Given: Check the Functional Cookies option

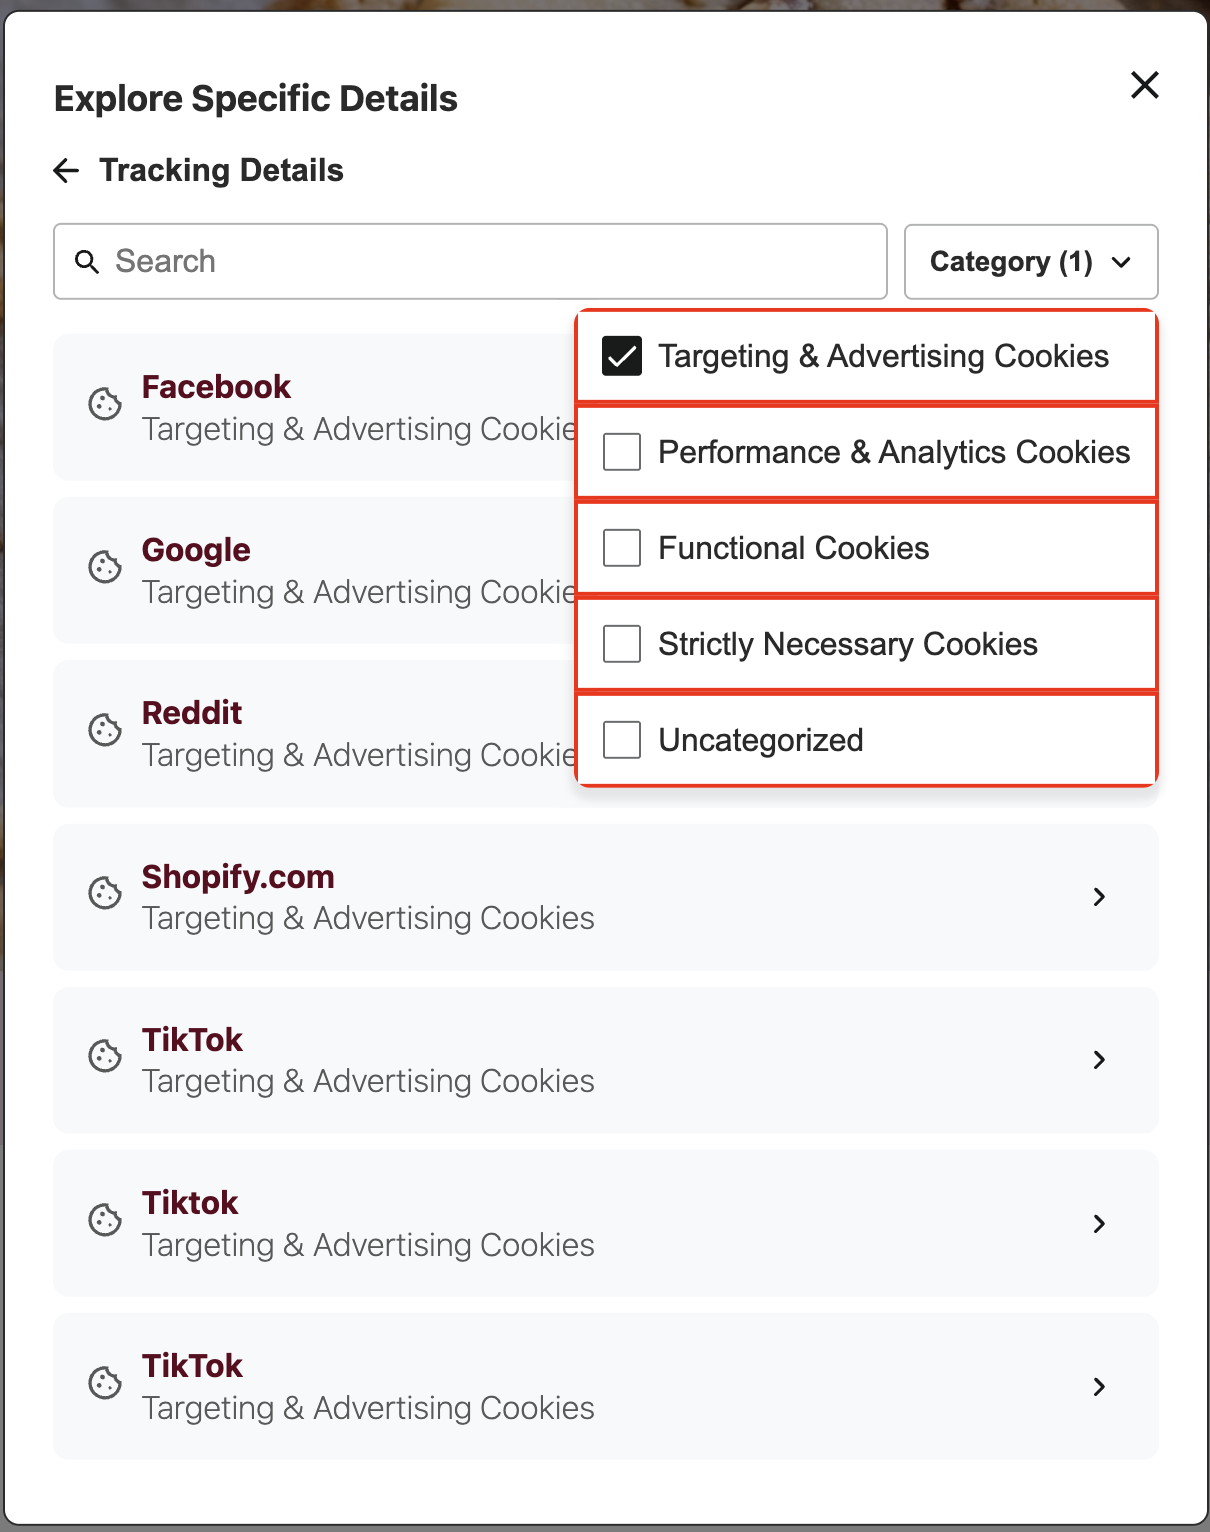Looking at the screenshot, I should click(x=621, y=547).
